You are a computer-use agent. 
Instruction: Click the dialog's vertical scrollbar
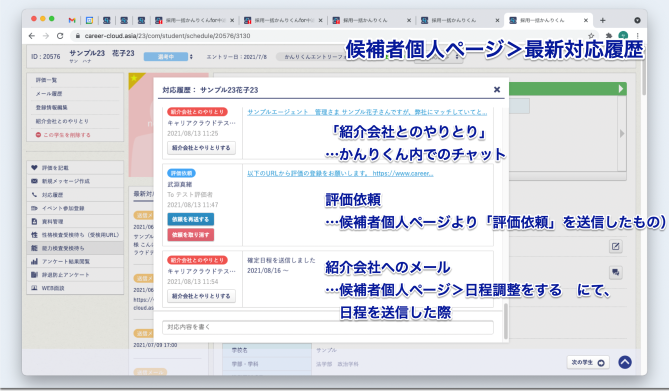point(506,321)
